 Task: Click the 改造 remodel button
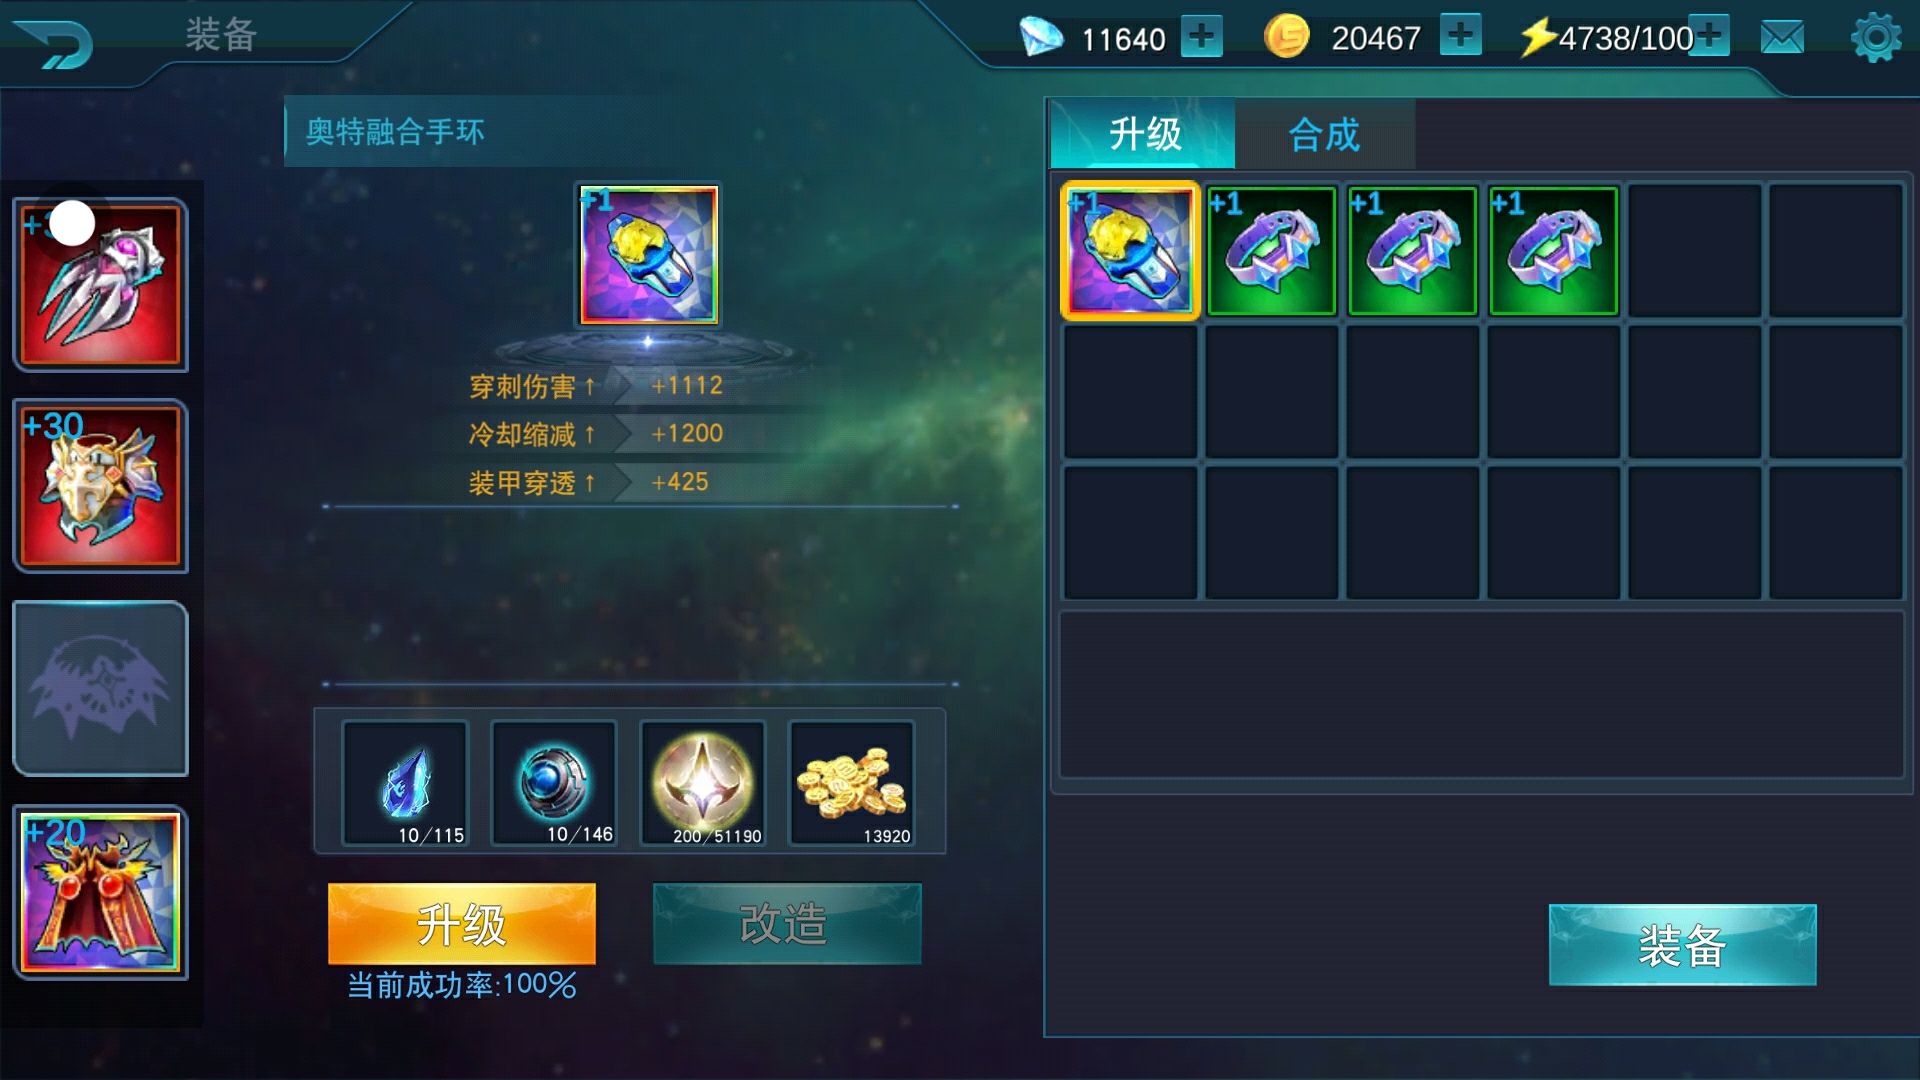tap(787, 923)
